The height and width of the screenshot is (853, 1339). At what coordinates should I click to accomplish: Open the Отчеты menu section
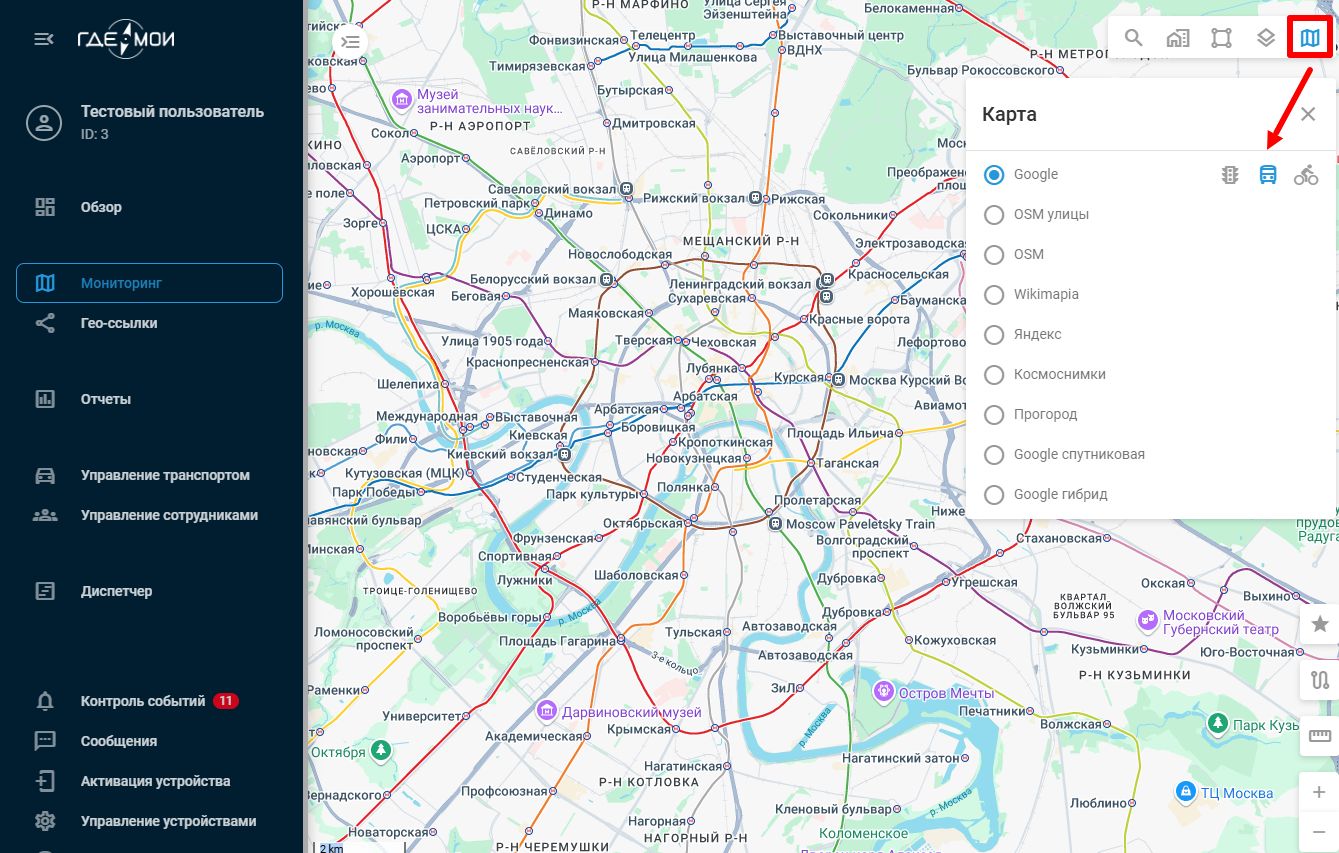[x=106, y=399]
